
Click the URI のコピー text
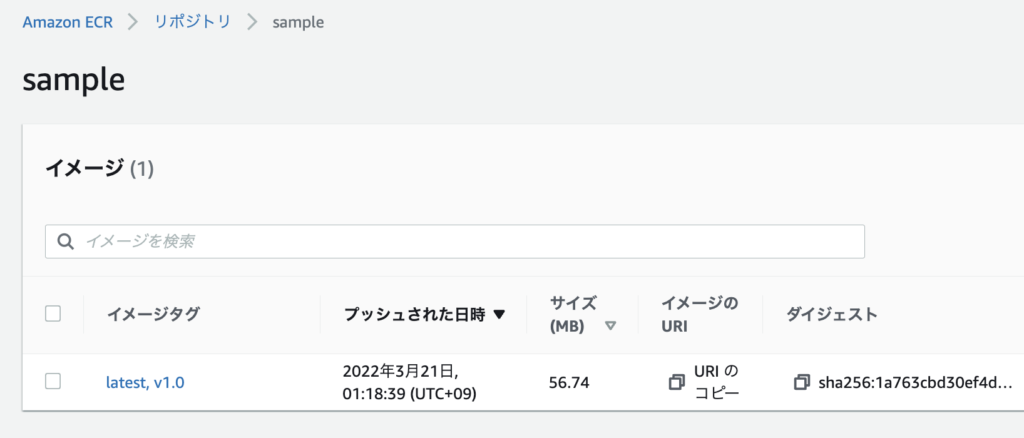click(x=716, y=382)
